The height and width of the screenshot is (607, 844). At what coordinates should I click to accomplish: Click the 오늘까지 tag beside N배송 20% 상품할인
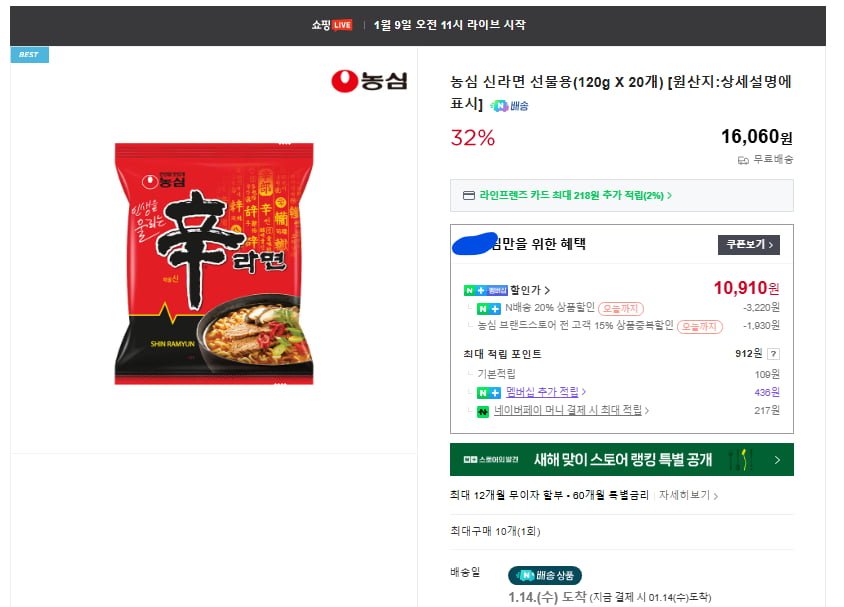point(621,308)
